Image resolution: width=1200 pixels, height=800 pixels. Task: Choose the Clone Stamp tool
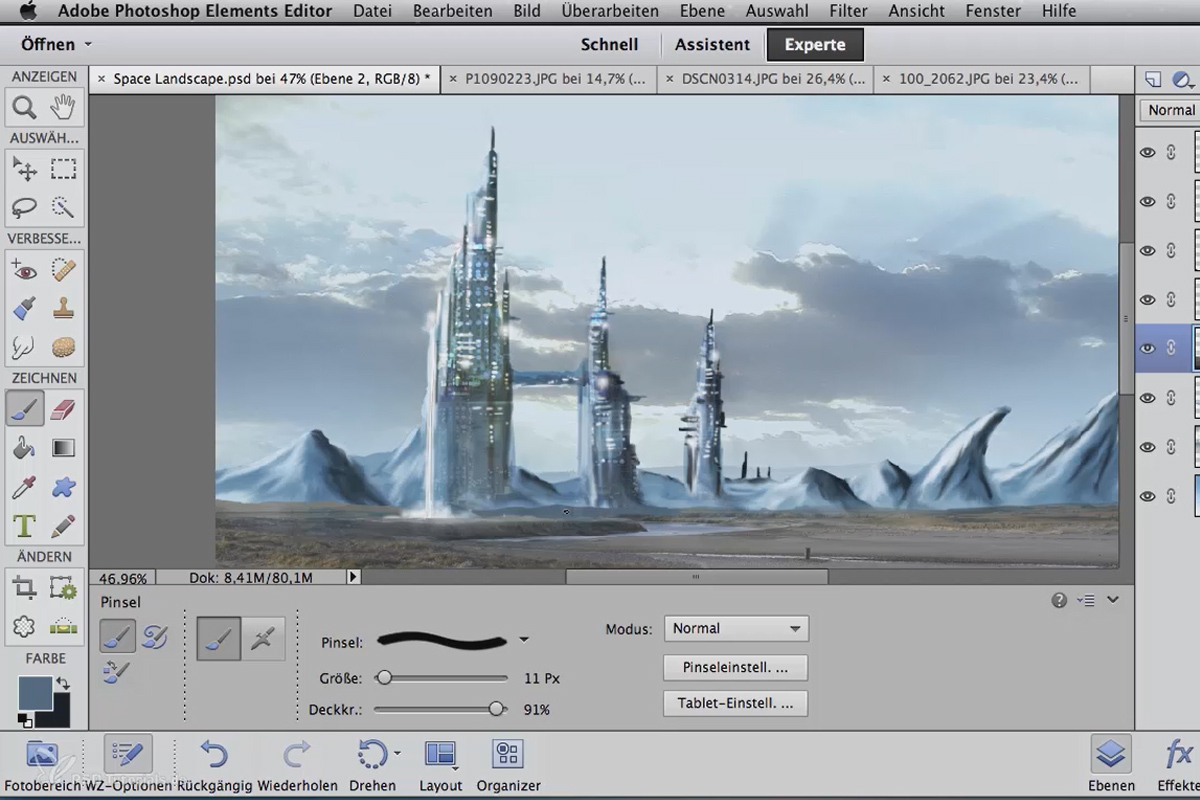pos(63,308)
